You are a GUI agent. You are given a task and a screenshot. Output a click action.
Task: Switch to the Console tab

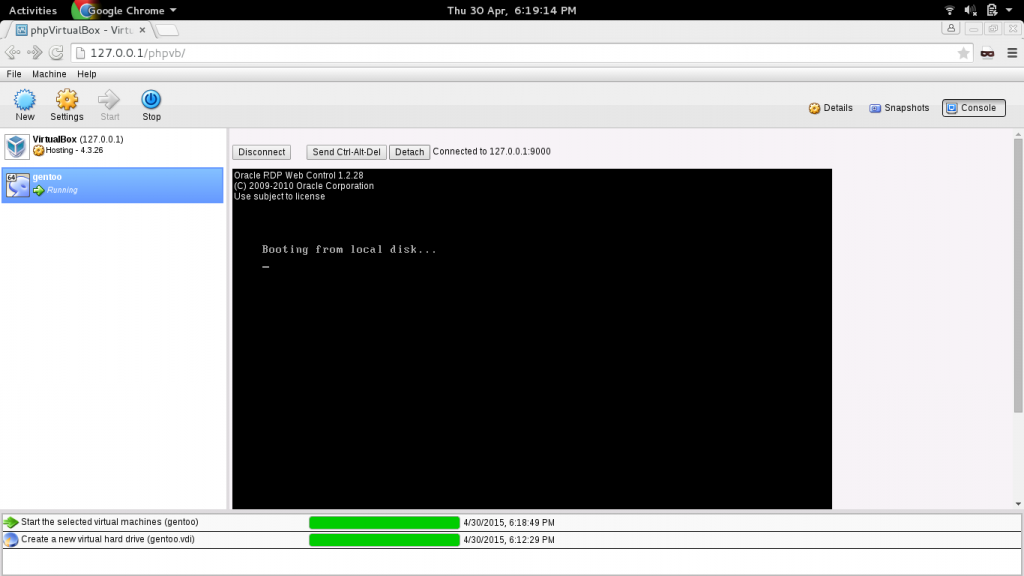[x=973, y=108]
